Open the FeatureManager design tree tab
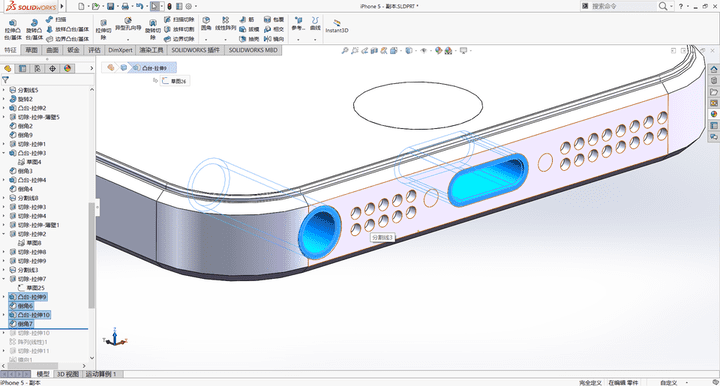This screenshot has width=720, height=386. tap(7, 68)
